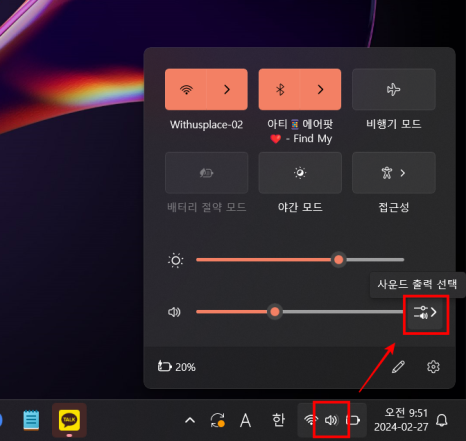The width and height of the screenshot is (466, 441).
Task: Toggle battery saver (배터리 절약 모드) tile
Action: coord(206,173)
